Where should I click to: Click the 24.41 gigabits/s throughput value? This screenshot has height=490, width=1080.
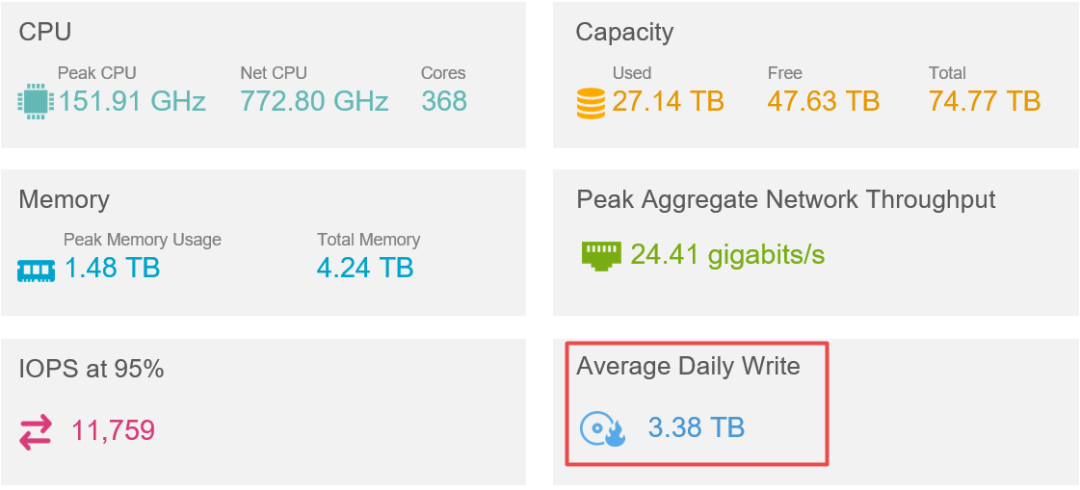(727, 255)
